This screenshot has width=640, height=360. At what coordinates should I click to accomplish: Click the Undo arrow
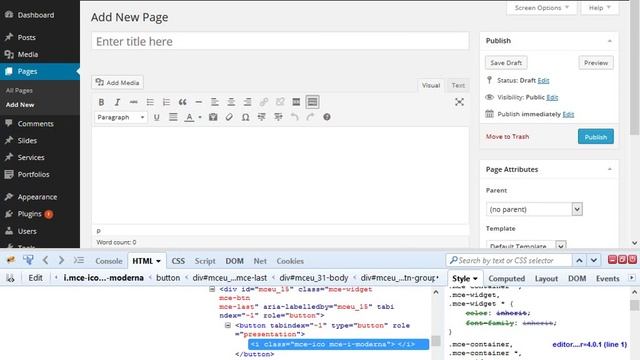click(294, 118)
